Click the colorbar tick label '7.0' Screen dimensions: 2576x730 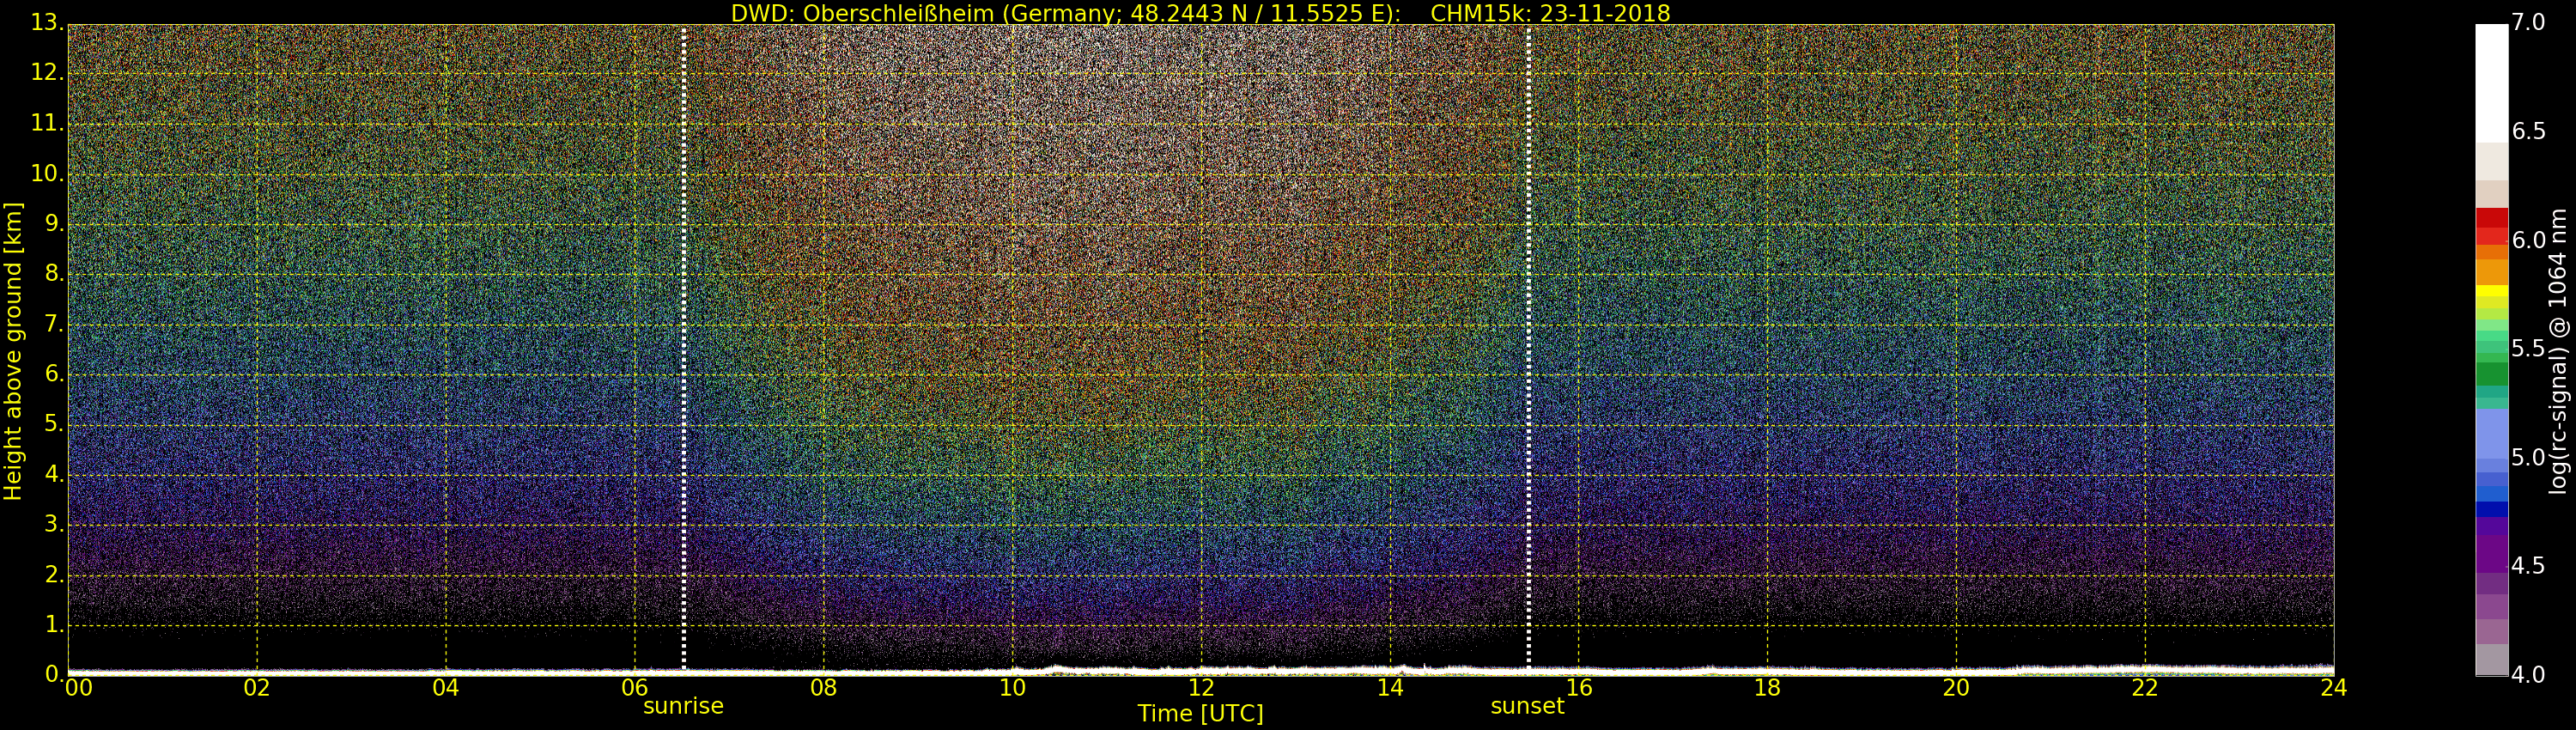pos(2528,22)
